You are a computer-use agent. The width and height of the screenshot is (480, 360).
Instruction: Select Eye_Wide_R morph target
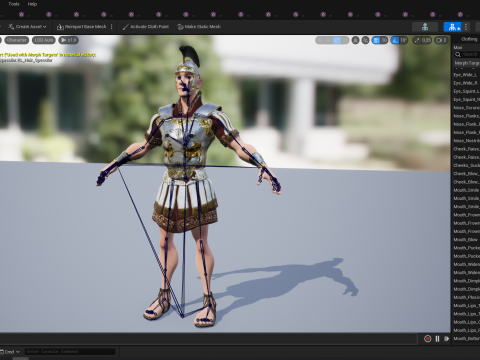point(466,83)
